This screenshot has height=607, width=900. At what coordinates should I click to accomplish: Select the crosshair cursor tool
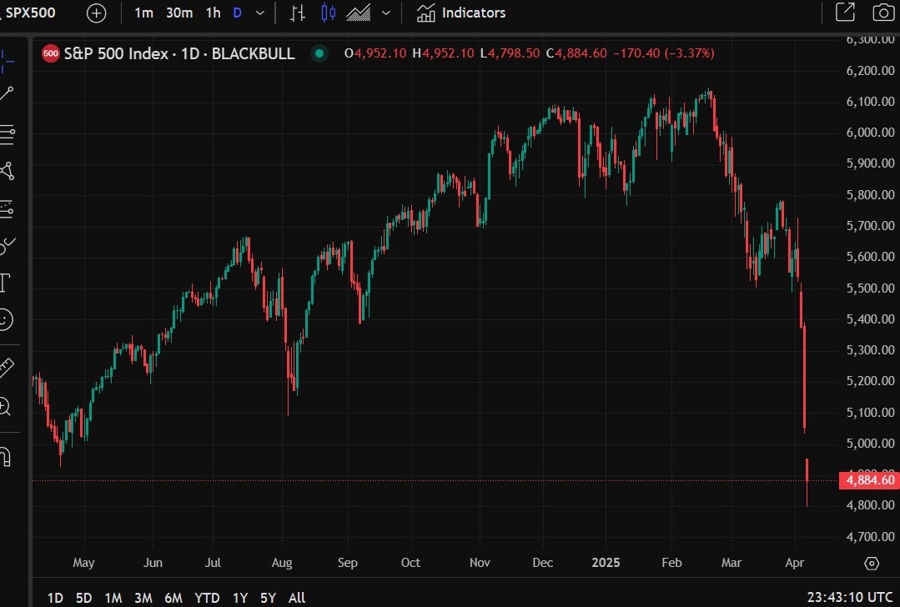point(7,61)
